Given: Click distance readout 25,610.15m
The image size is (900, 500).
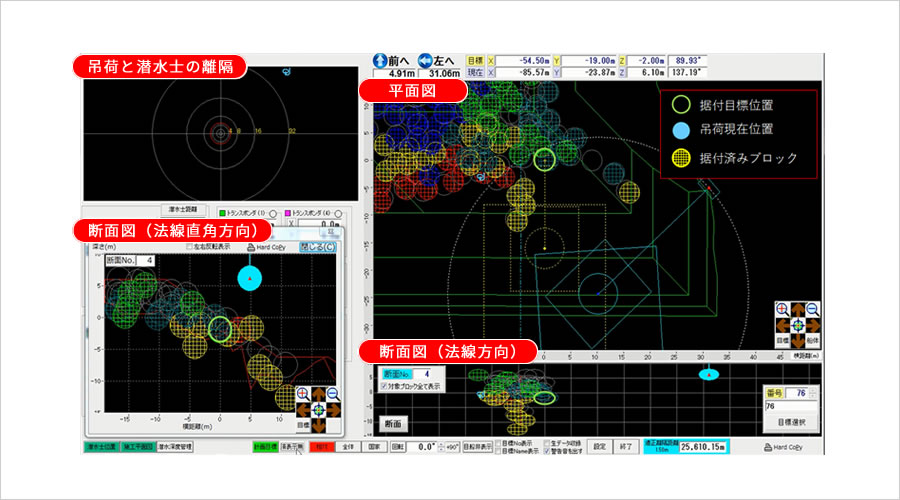Looking at the screenshot, I should [703, 447].
